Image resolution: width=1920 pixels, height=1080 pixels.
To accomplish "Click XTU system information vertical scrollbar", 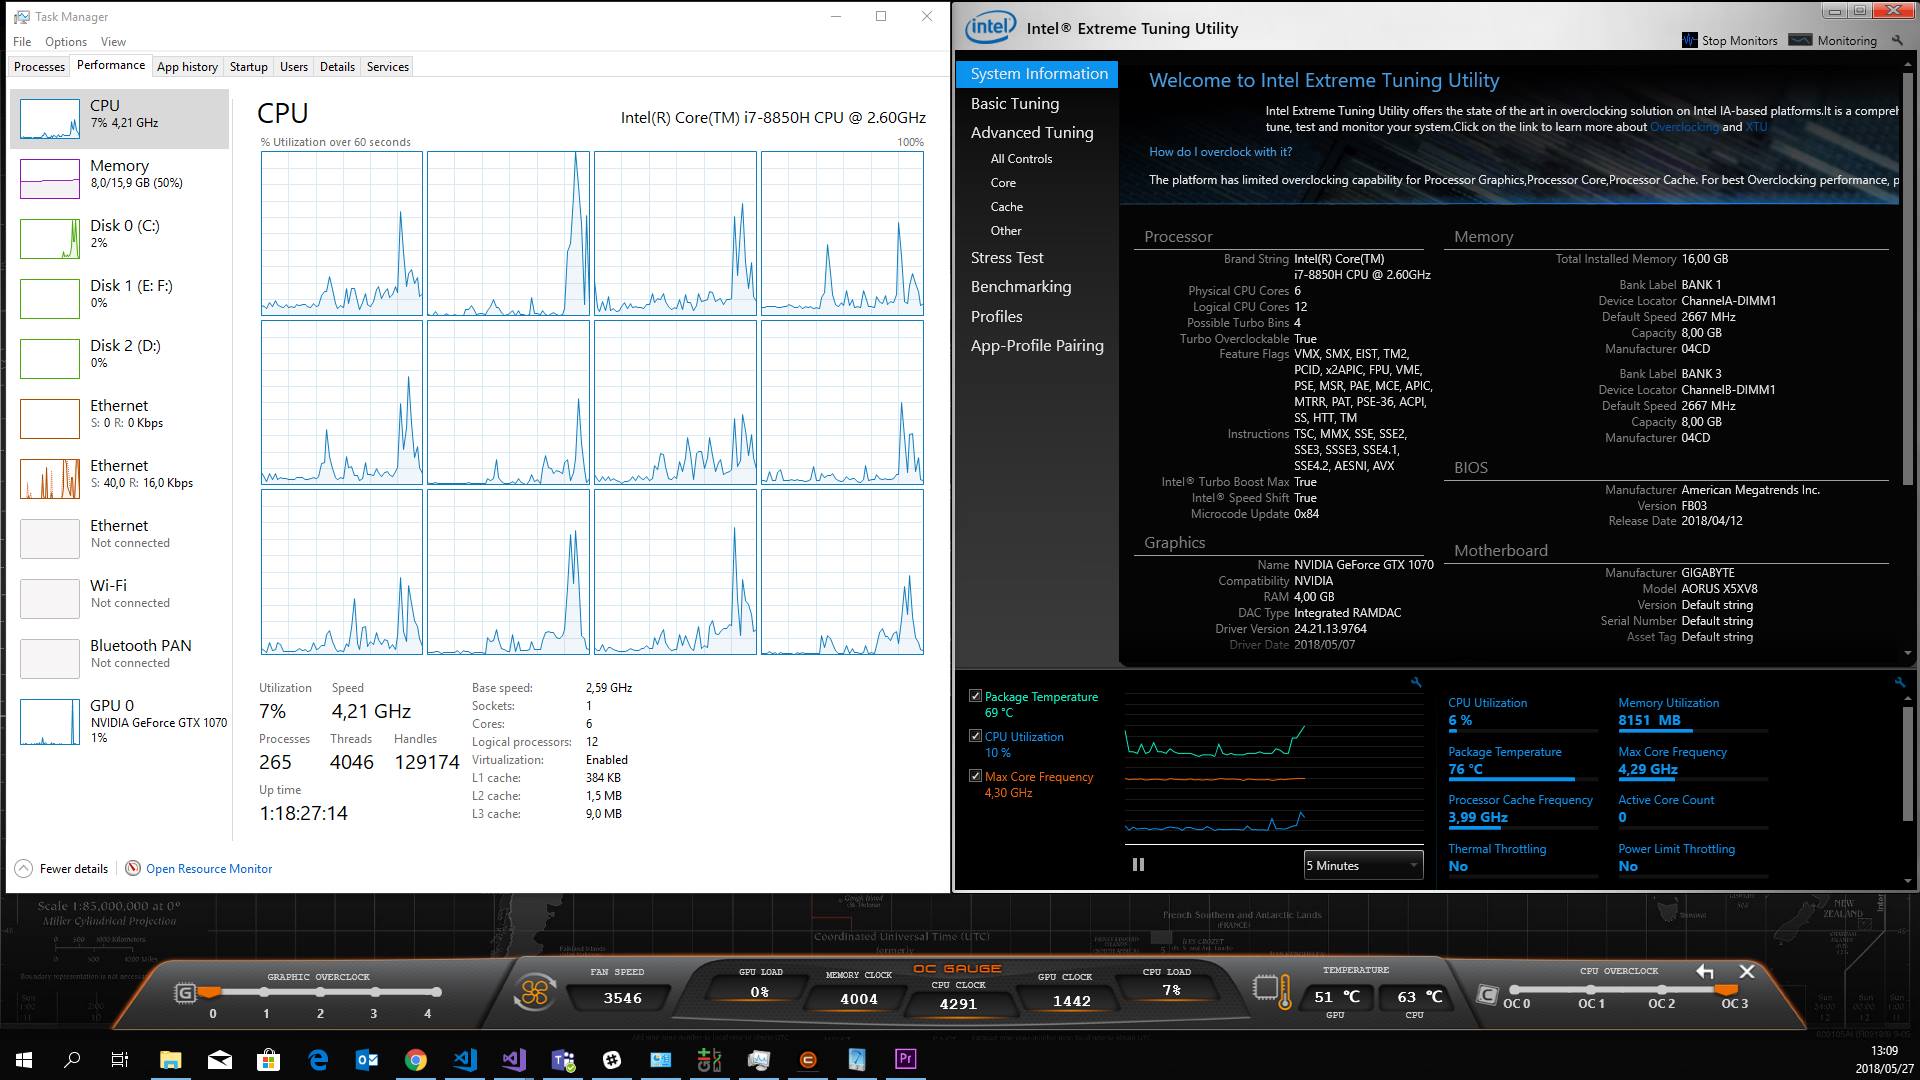I will click(1908, 280).
